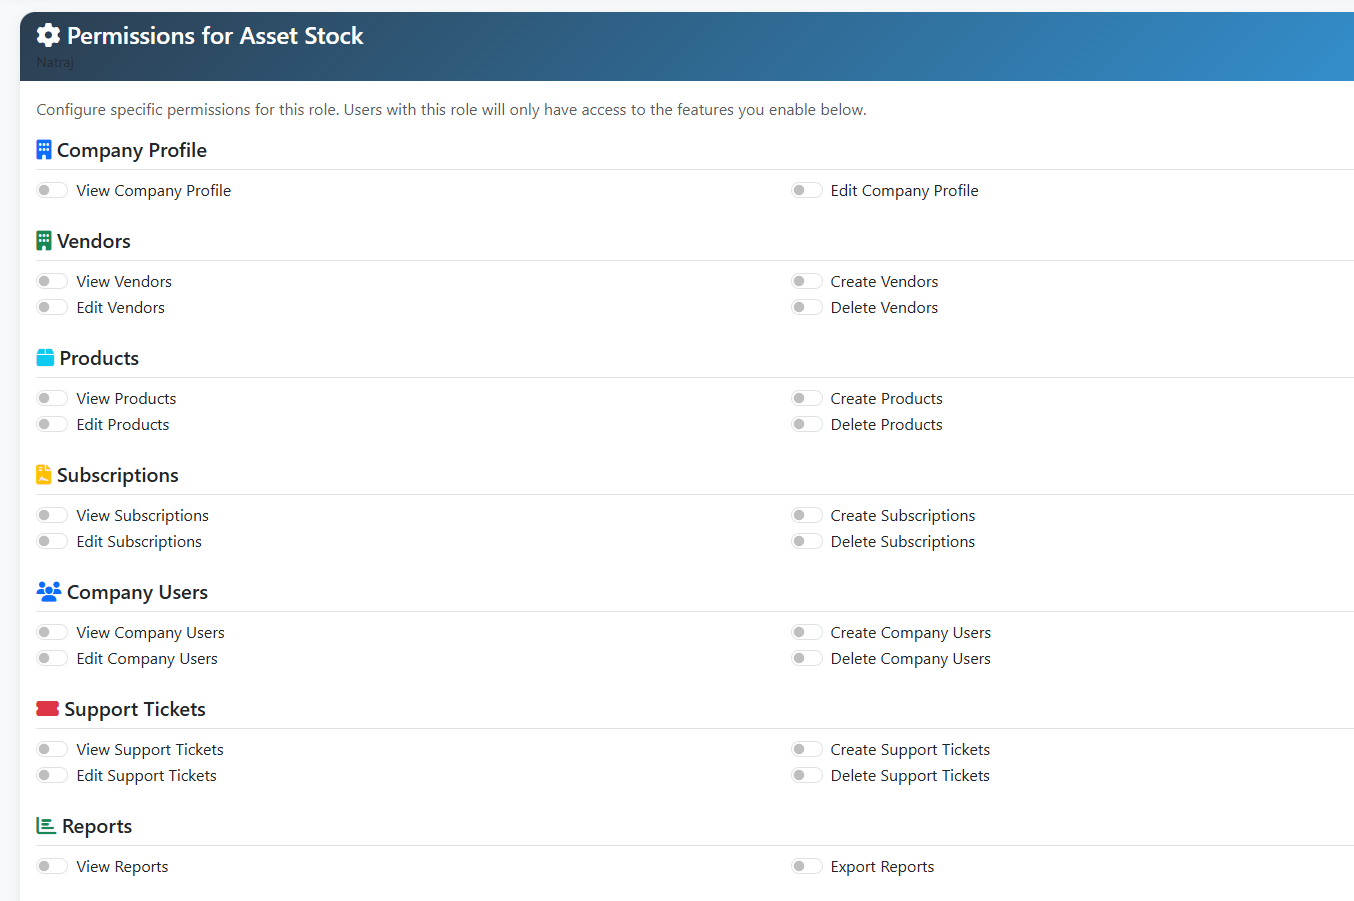This screenshot has width=1354, height=901.
Task: Click the red Support Tickets ticket icon
Action: 47,709
